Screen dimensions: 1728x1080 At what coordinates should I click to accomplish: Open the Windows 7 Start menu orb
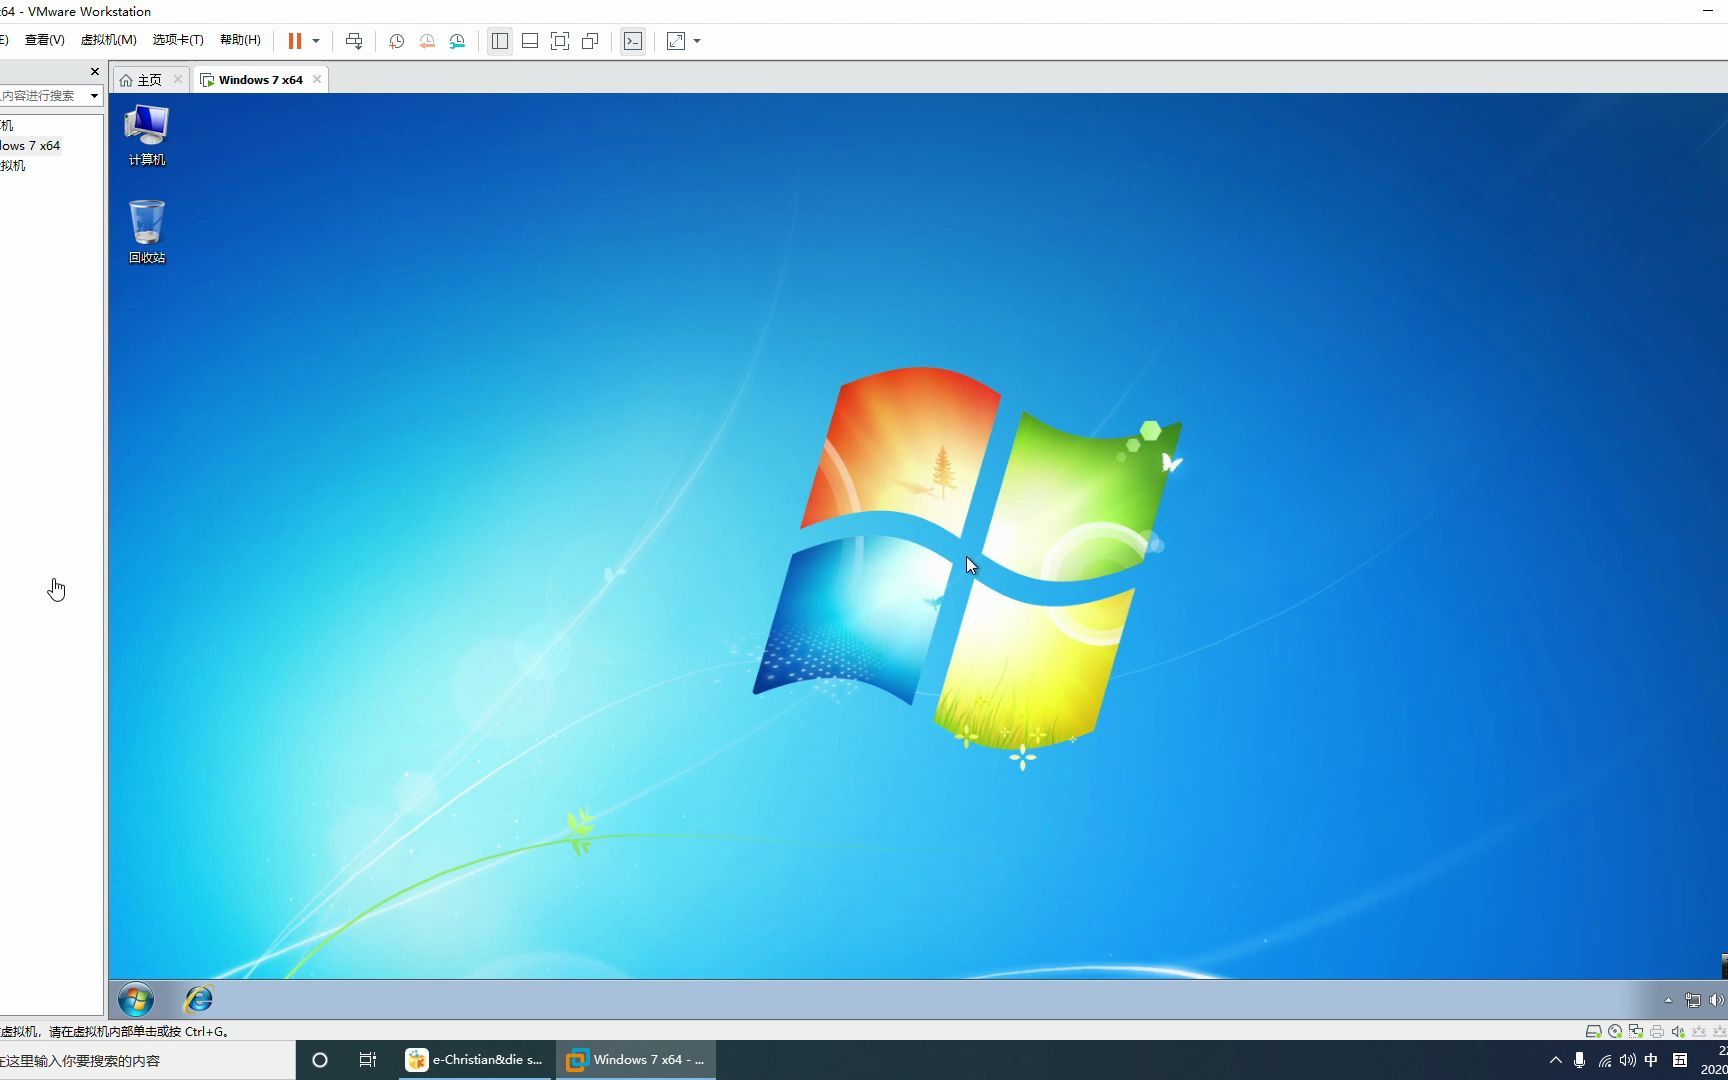click(136, 999)
